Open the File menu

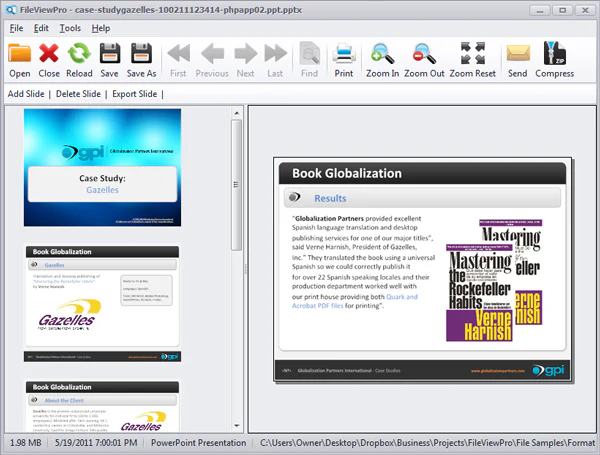tap(16, 28)
